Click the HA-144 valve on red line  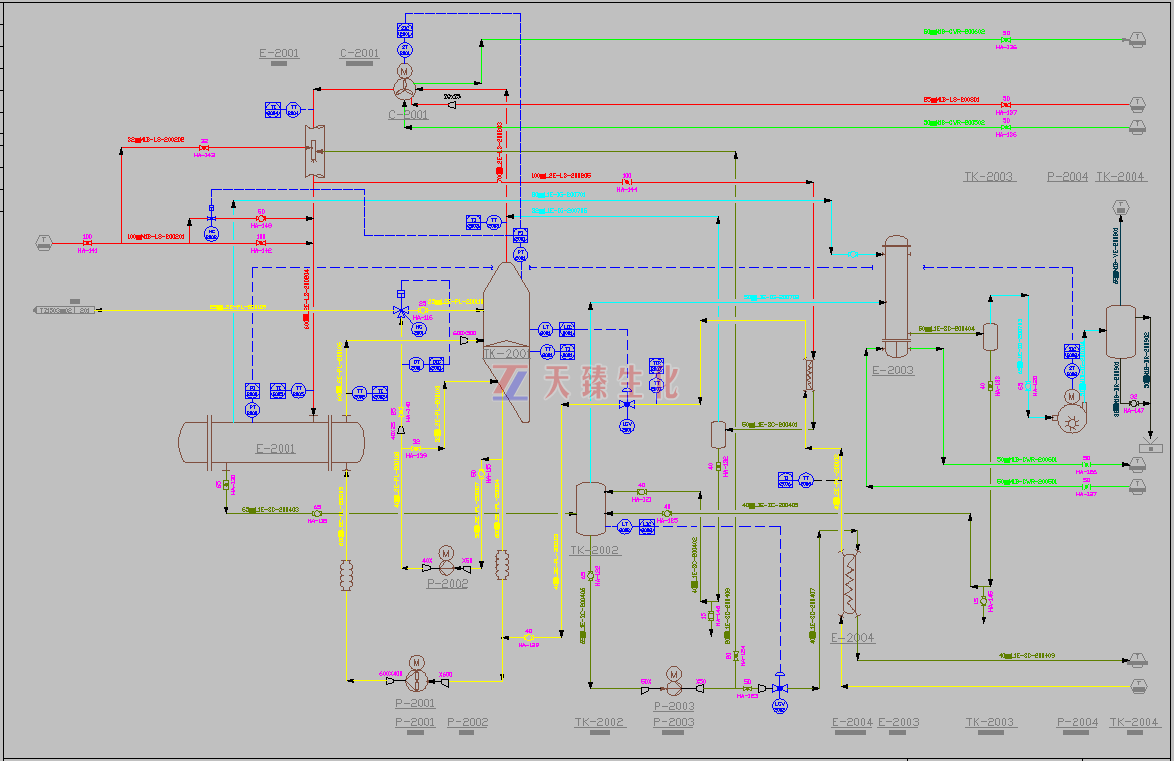(x=627, y=182)
